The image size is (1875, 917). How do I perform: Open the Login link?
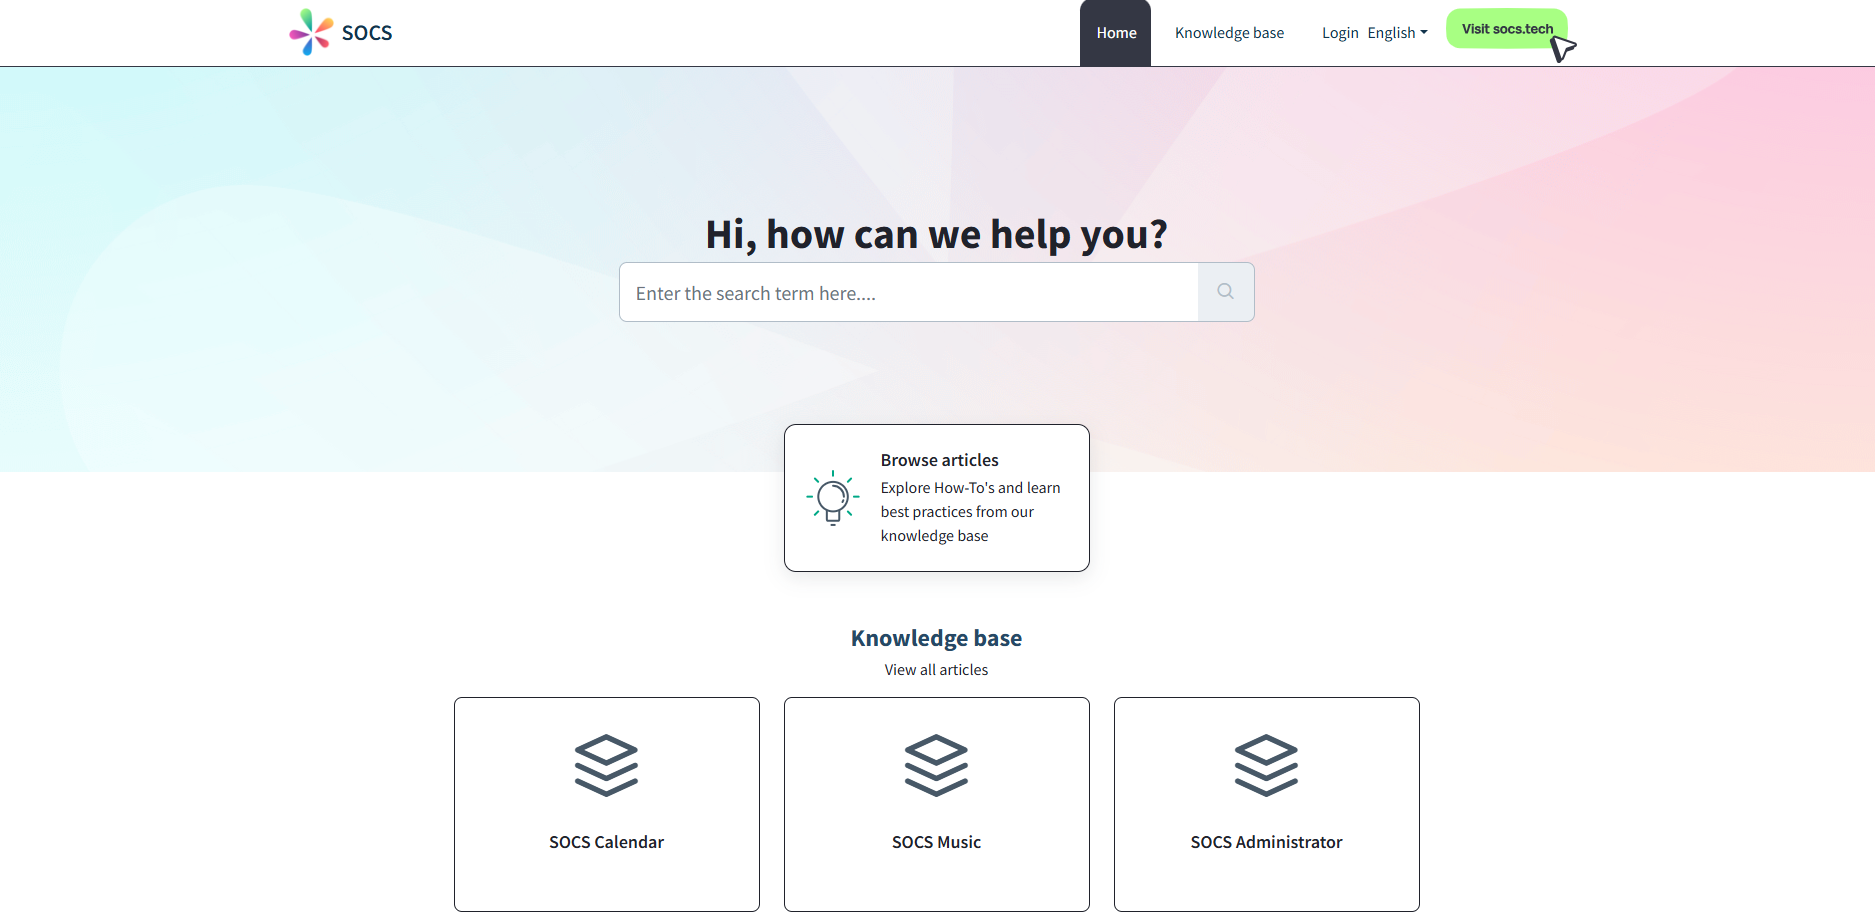tap(1340, 33)
